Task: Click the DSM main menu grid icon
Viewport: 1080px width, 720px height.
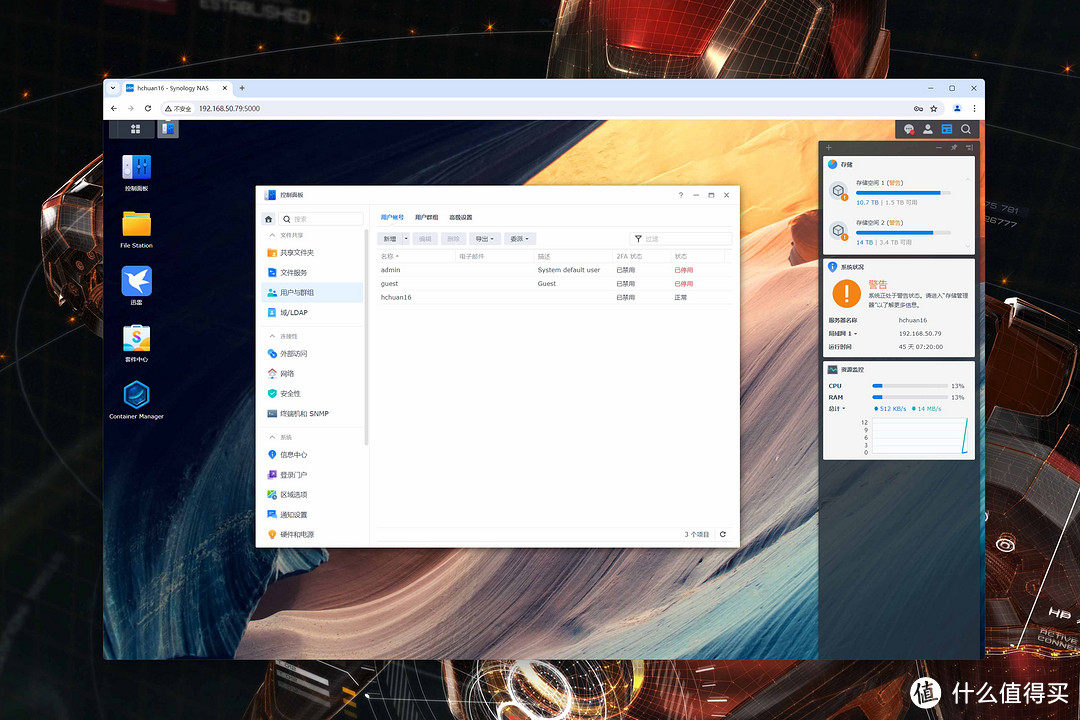Action: (x=136, y=129)
